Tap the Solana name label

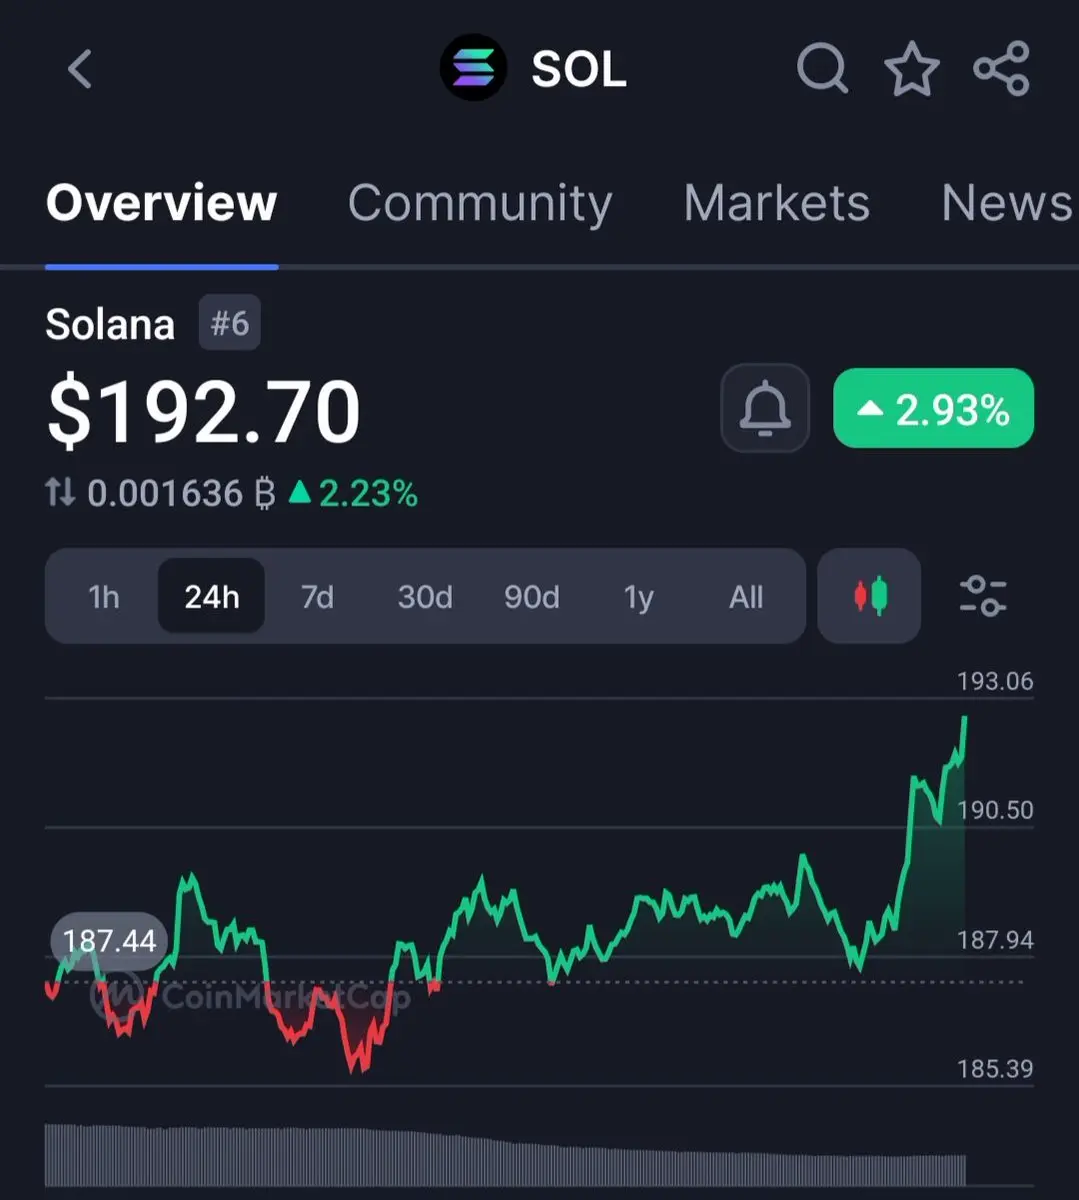click(110, 324)
